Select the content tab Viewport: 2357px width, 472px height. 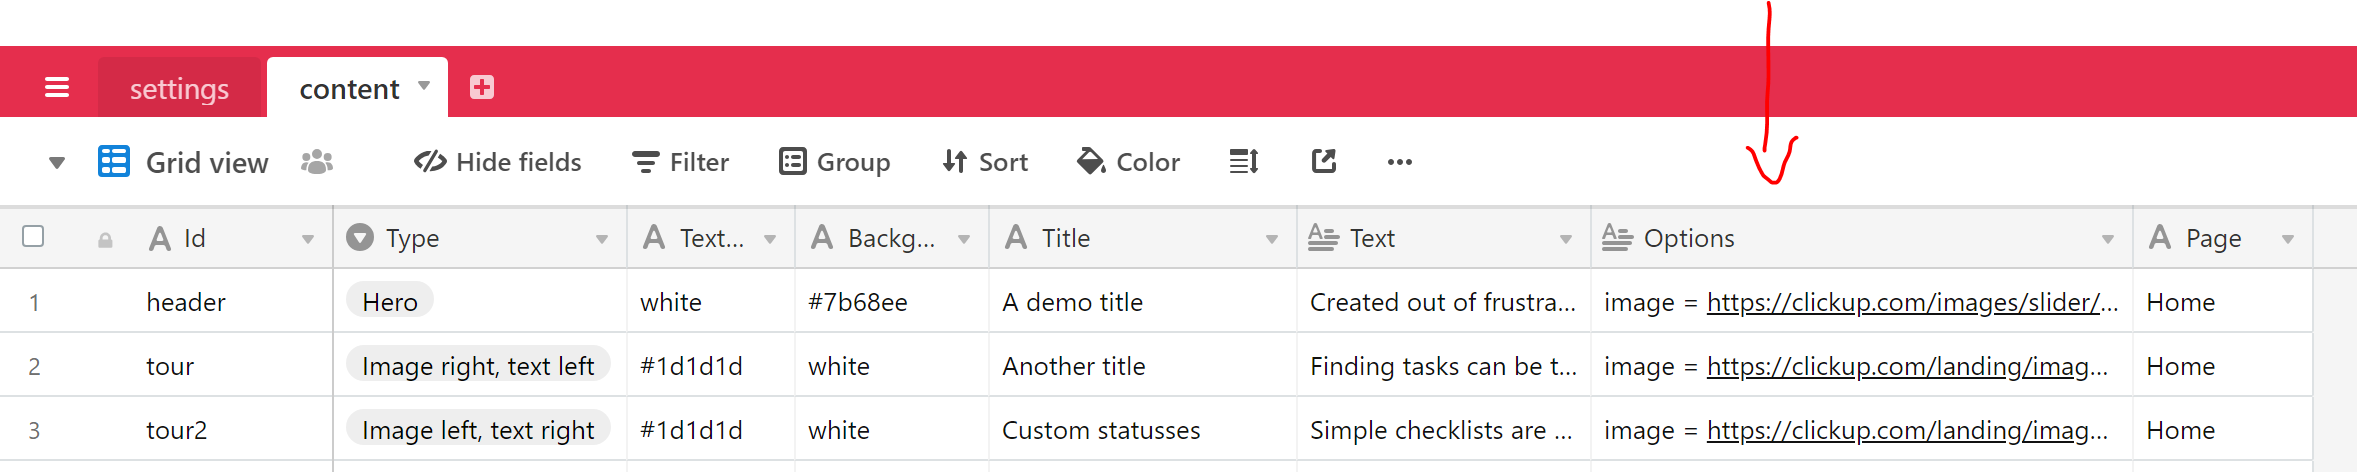coord(349,89)
